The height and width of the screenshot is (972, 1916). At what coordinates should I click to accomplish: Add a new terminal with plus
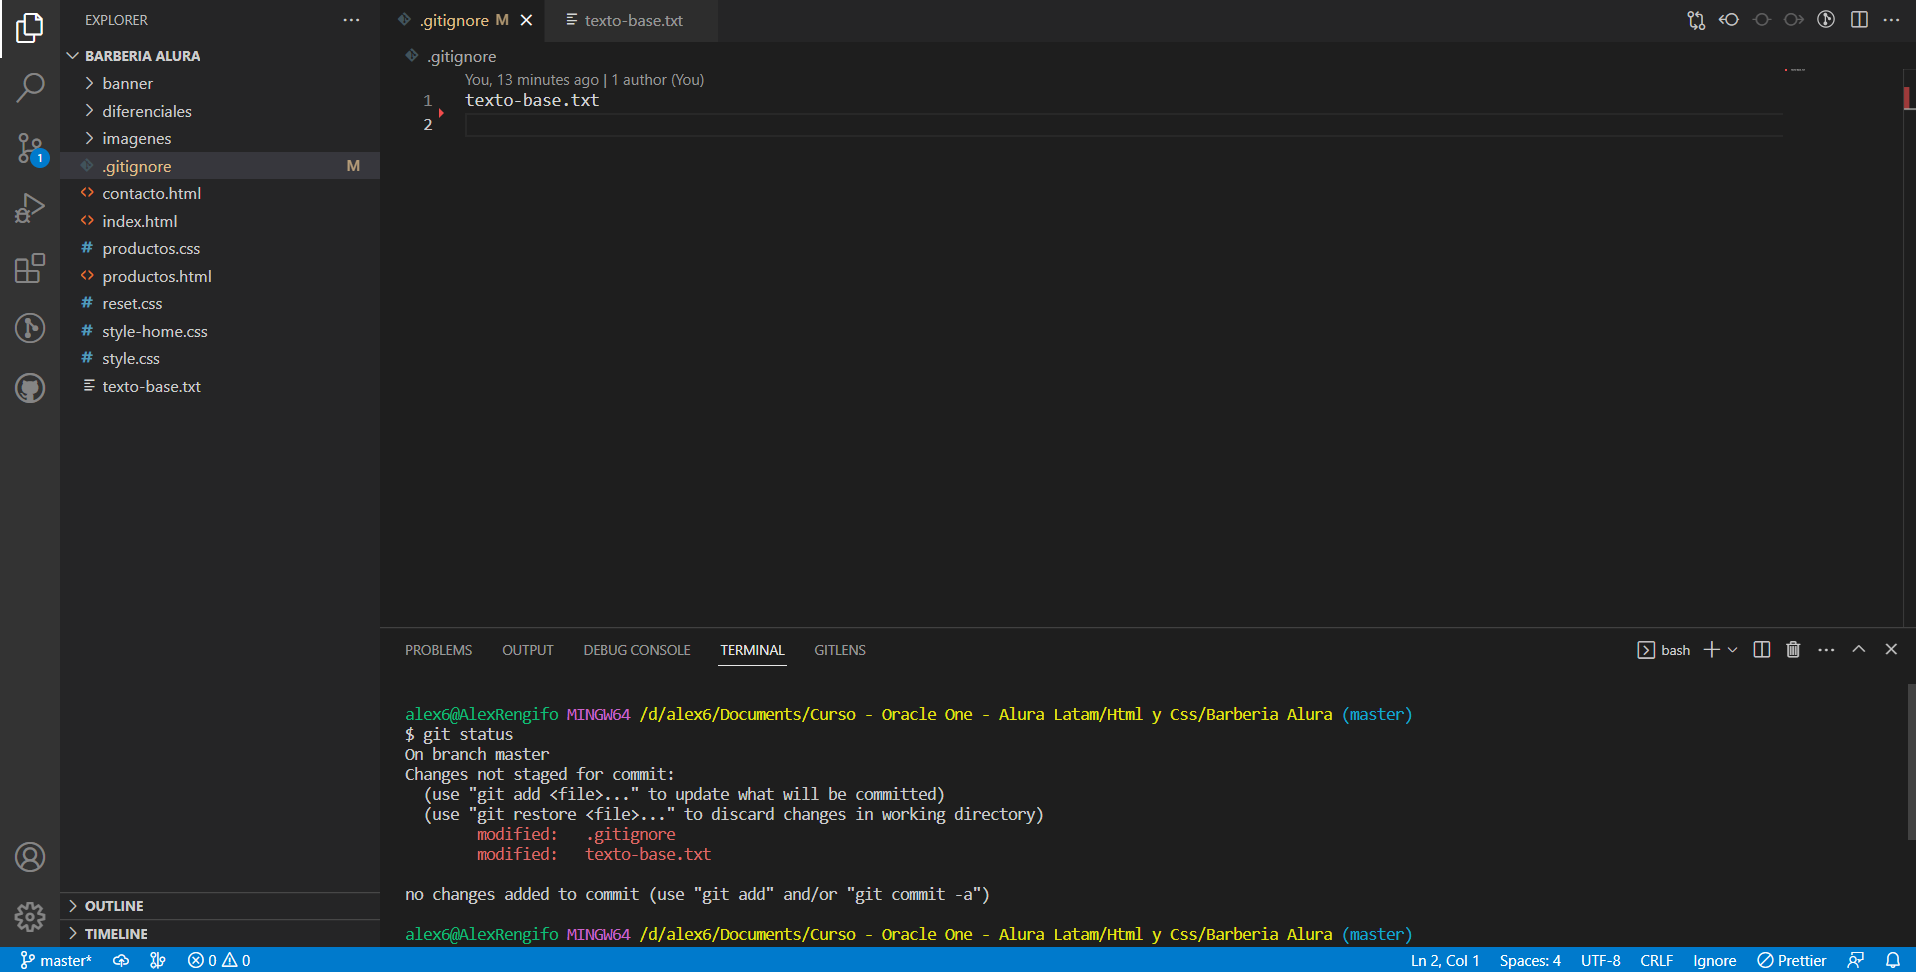pos(1712,650)
